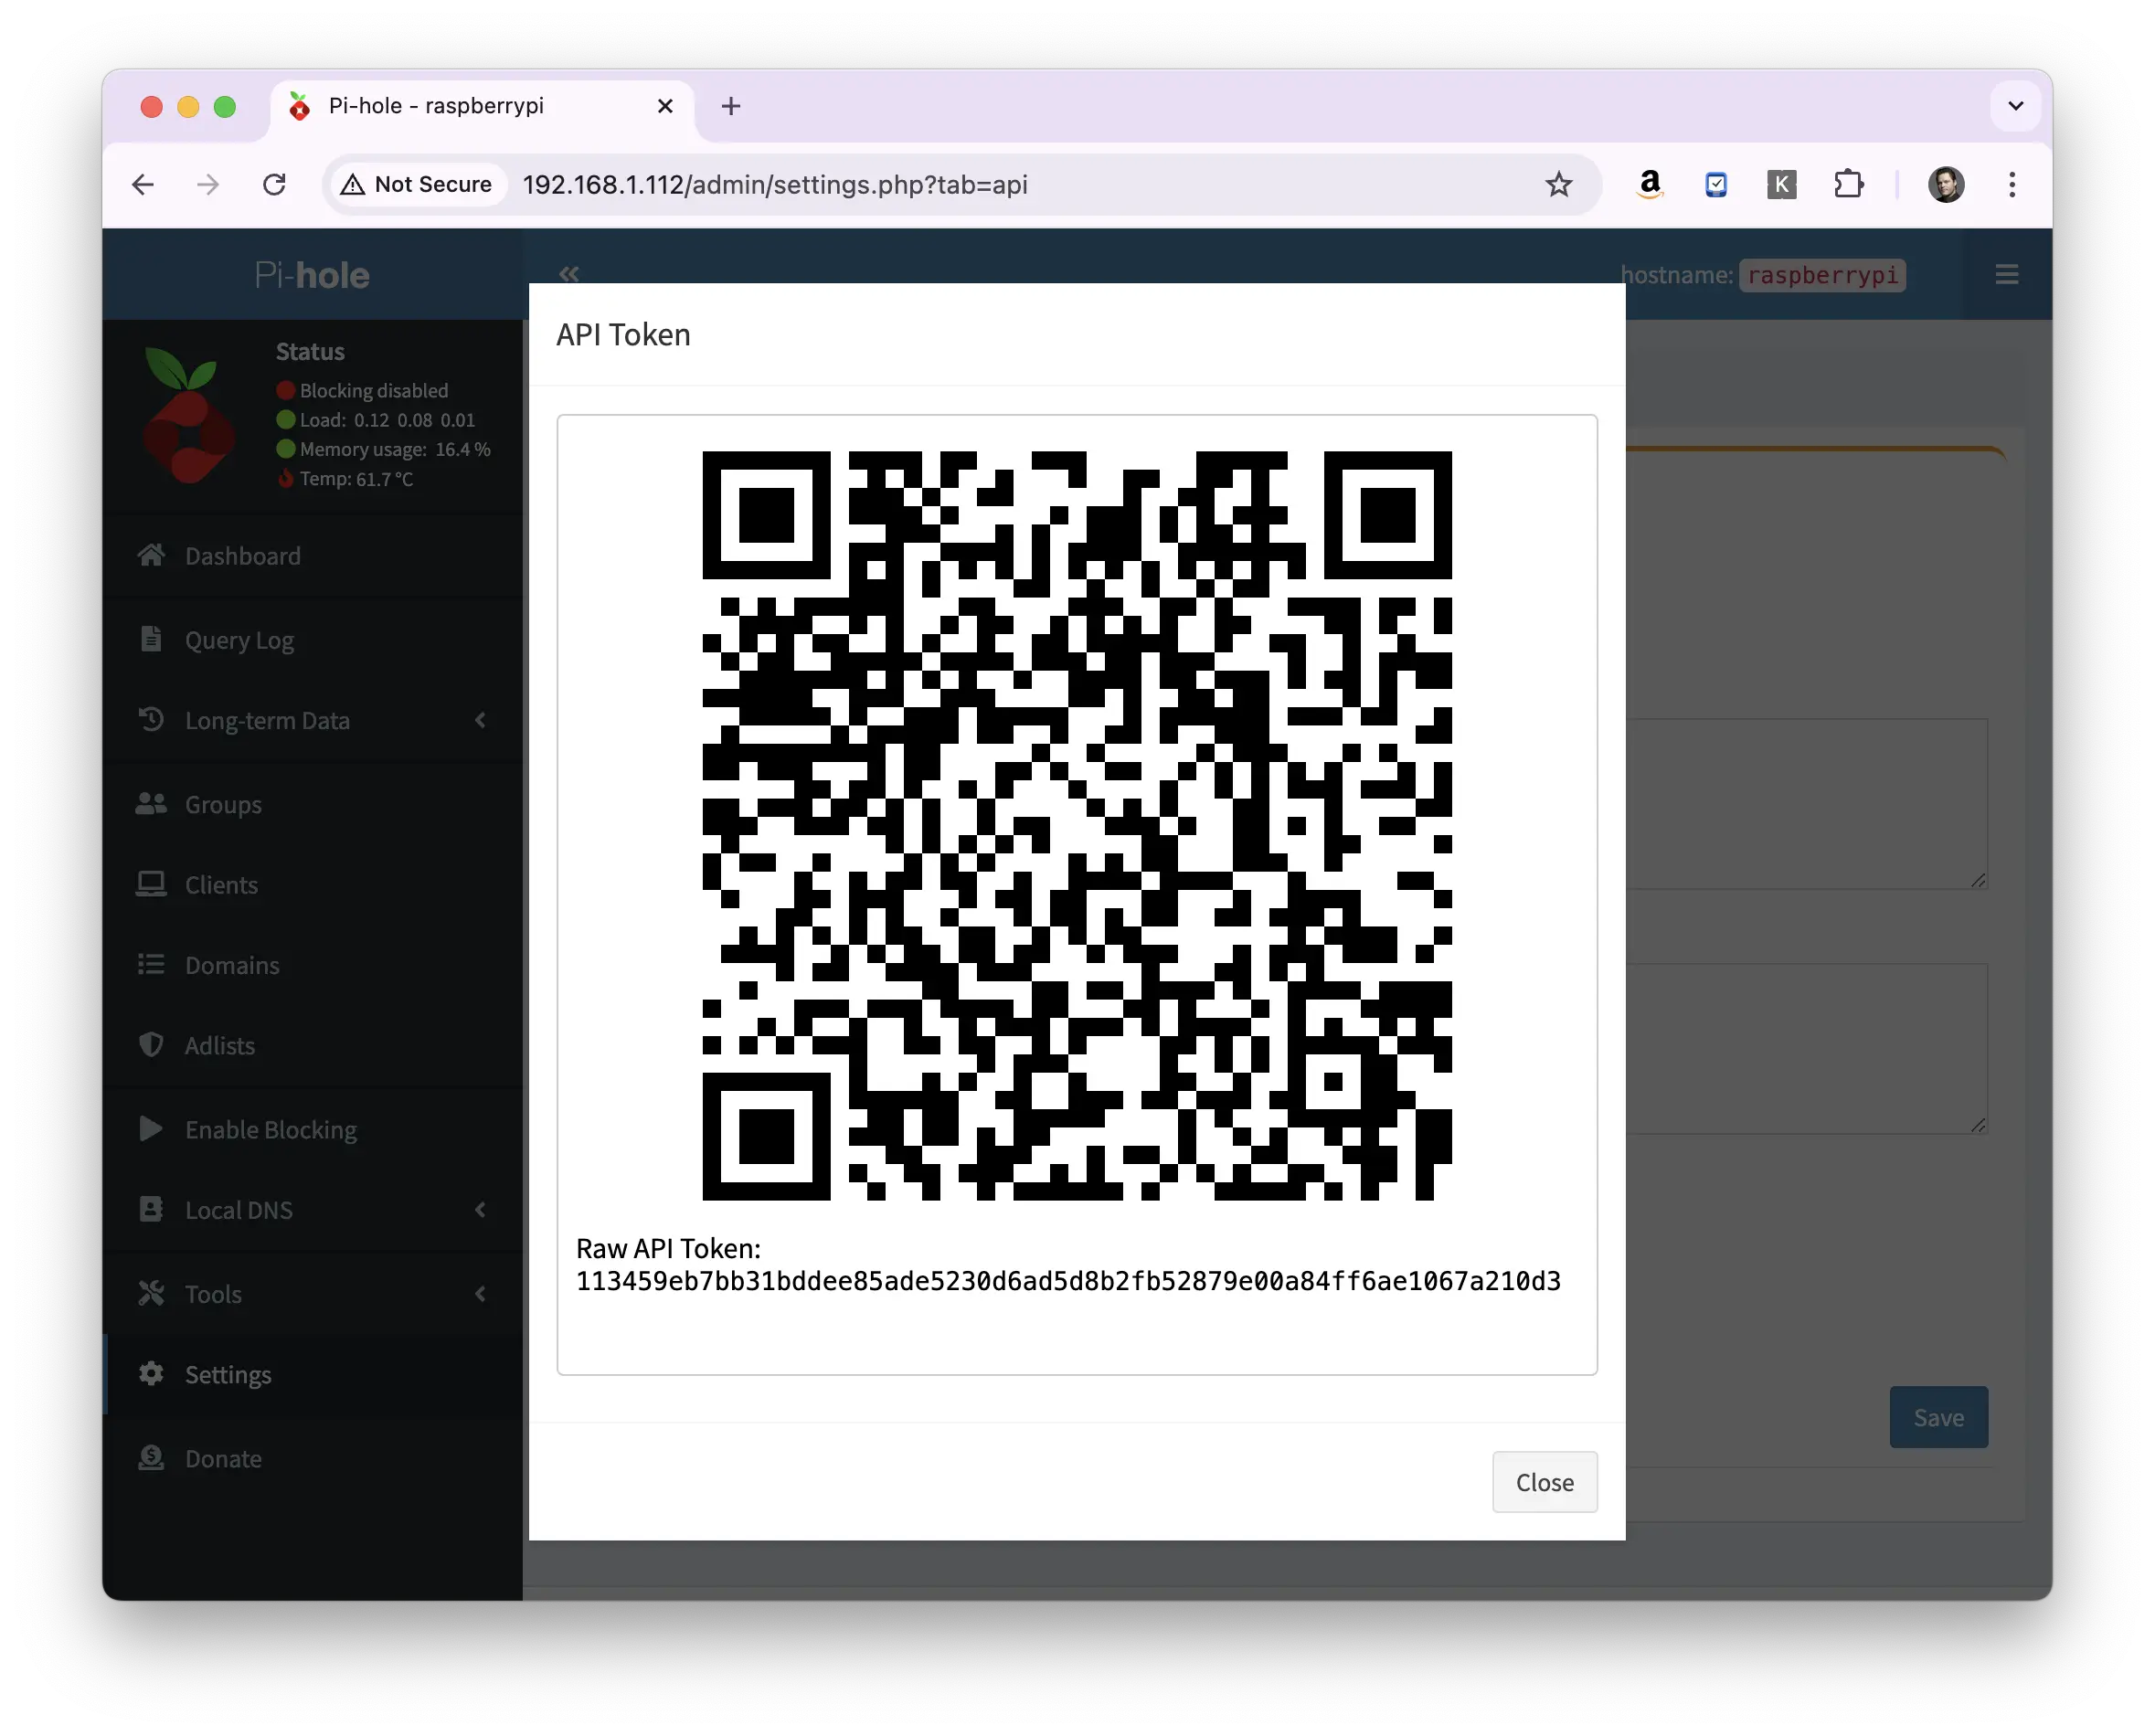Collapse the sidebar with double-chevron icon

pyautogui.click(x=569, y=273)
